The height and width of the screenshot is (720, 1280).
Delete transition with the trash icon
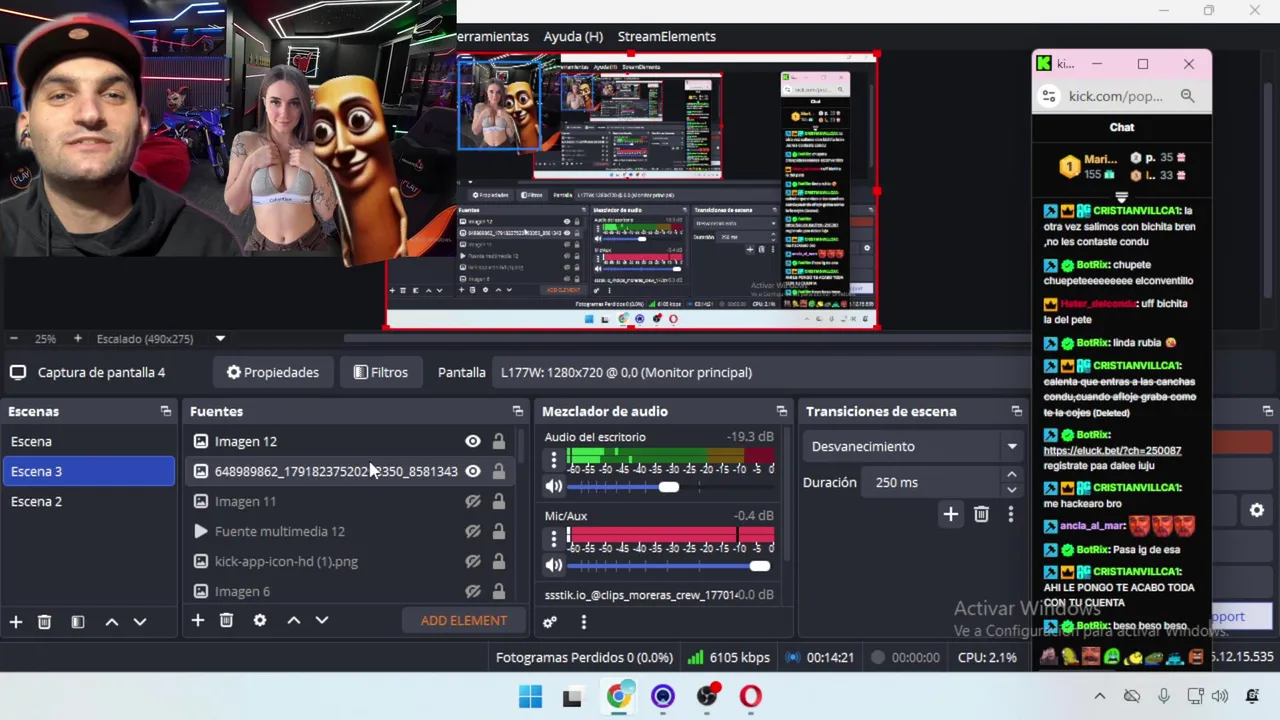981,514
